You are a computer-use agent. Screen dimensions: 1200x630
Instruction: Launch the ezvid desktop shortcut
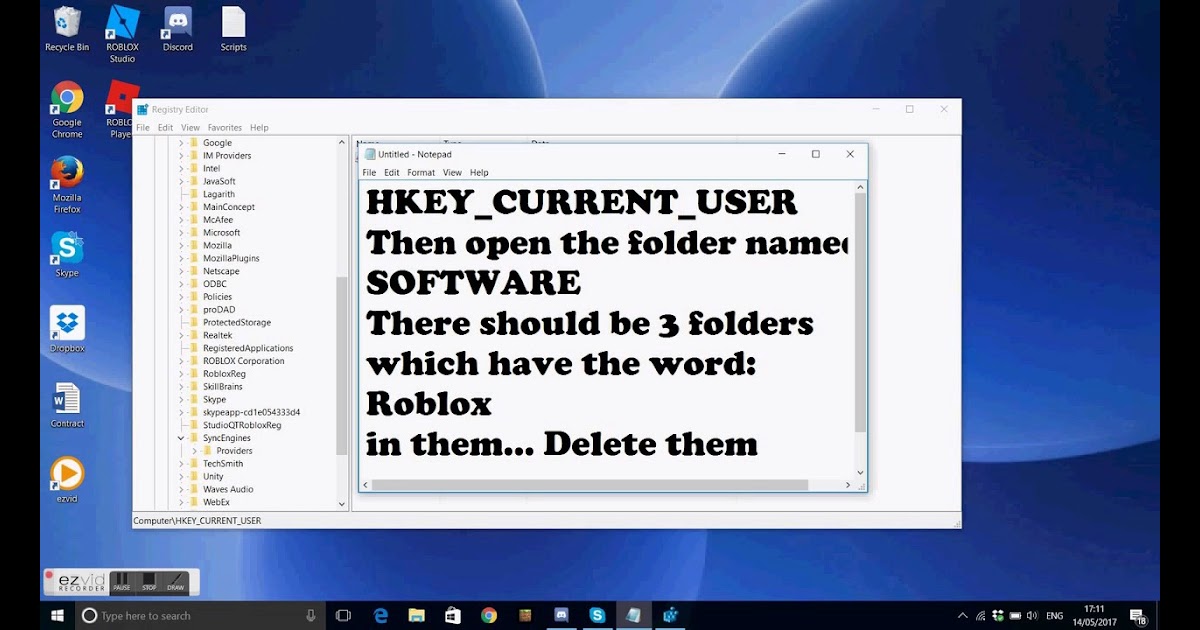[67, 480]
